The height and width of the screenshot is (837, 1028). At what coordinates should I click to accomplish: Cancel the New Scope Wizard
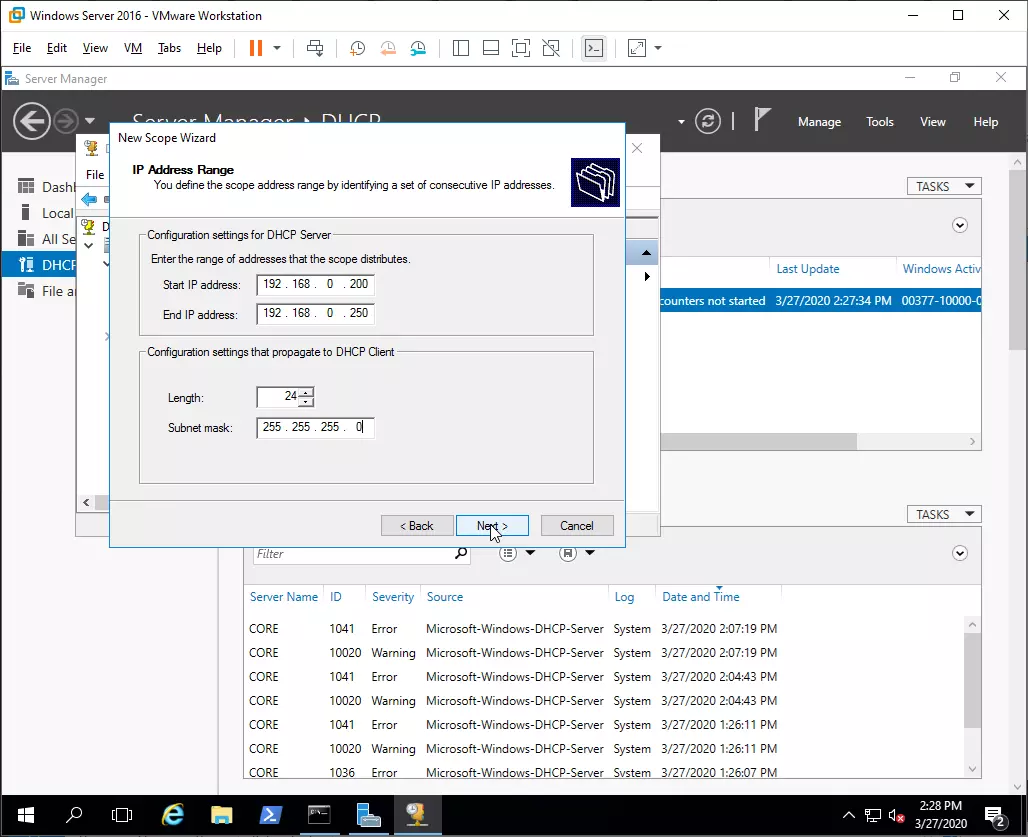(x=577, y=526)
